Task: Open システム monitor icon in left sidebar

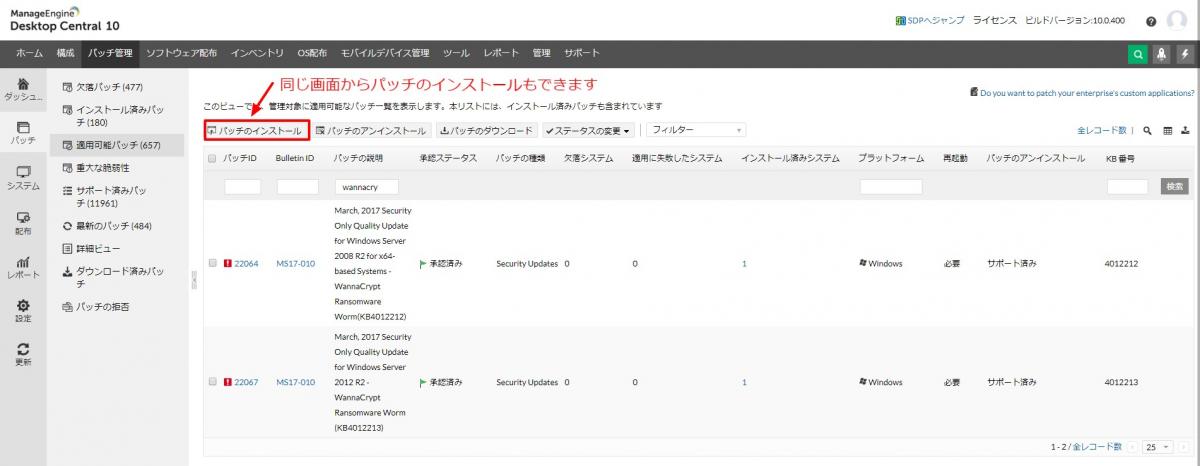Action: (x=23, y=178)
